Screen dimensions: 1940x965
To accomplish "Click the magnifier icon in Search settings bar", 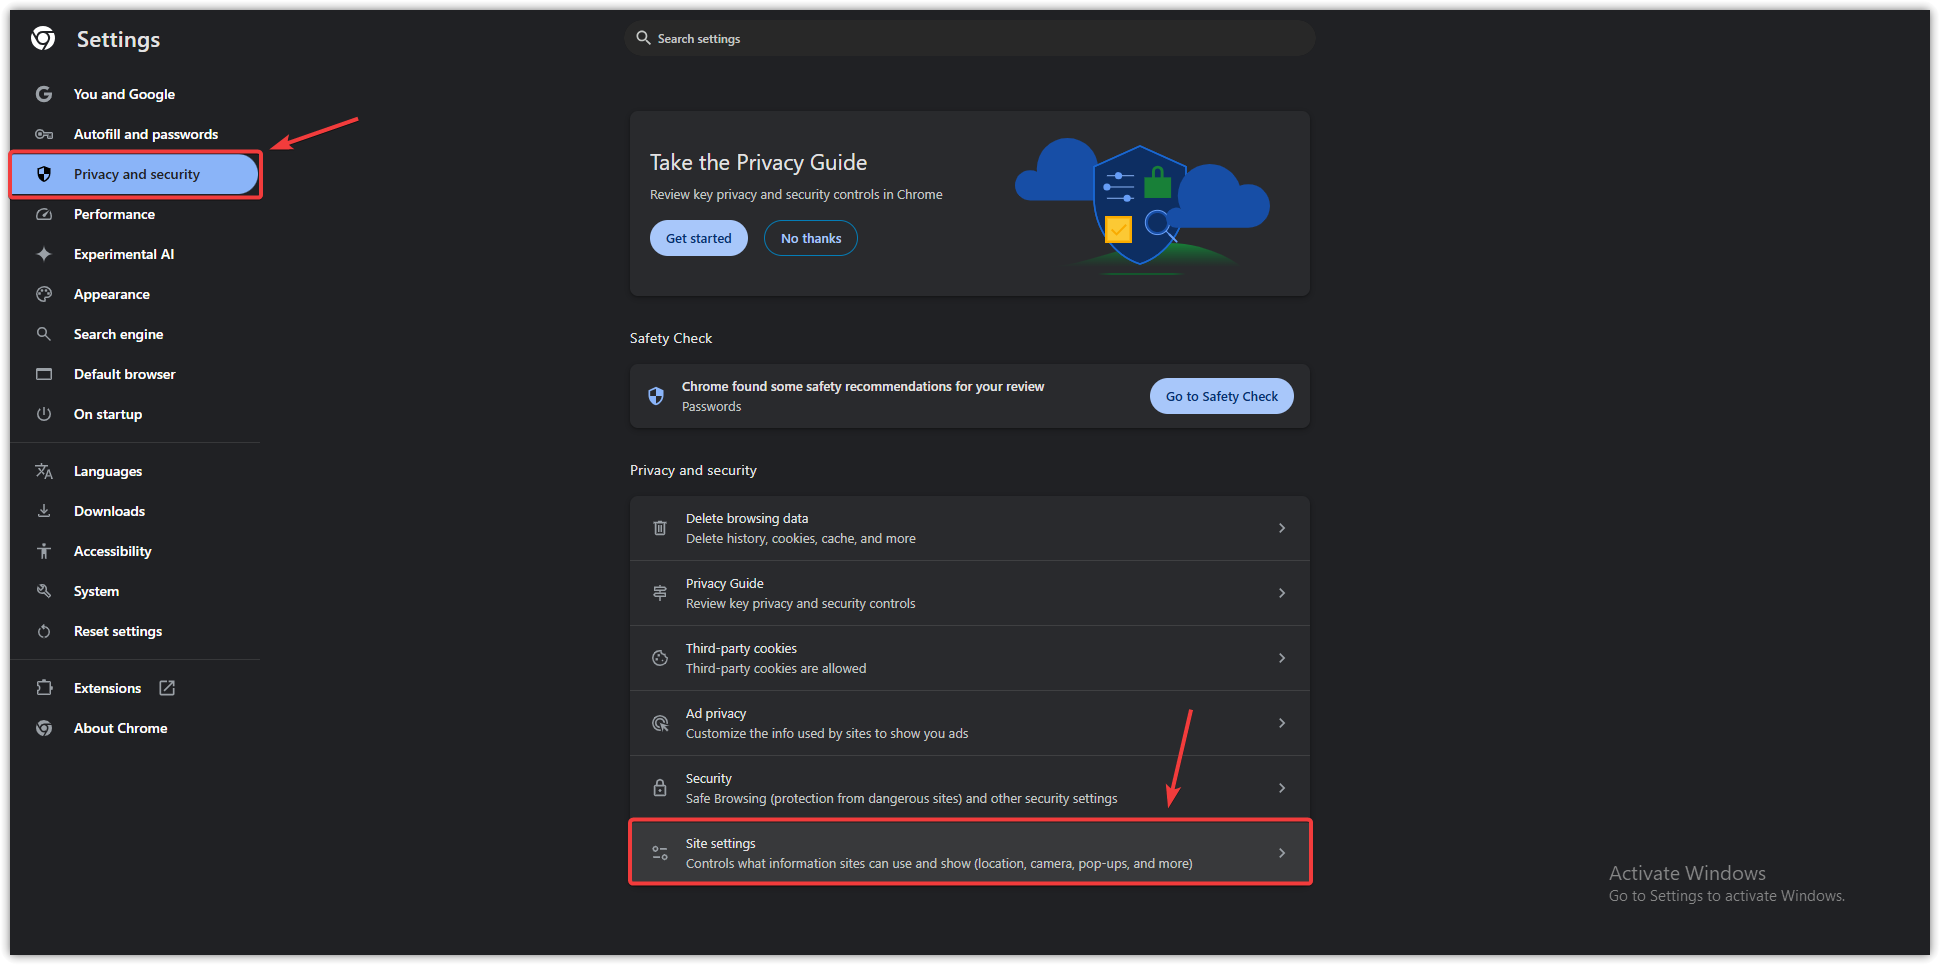I will pos(643,38).
